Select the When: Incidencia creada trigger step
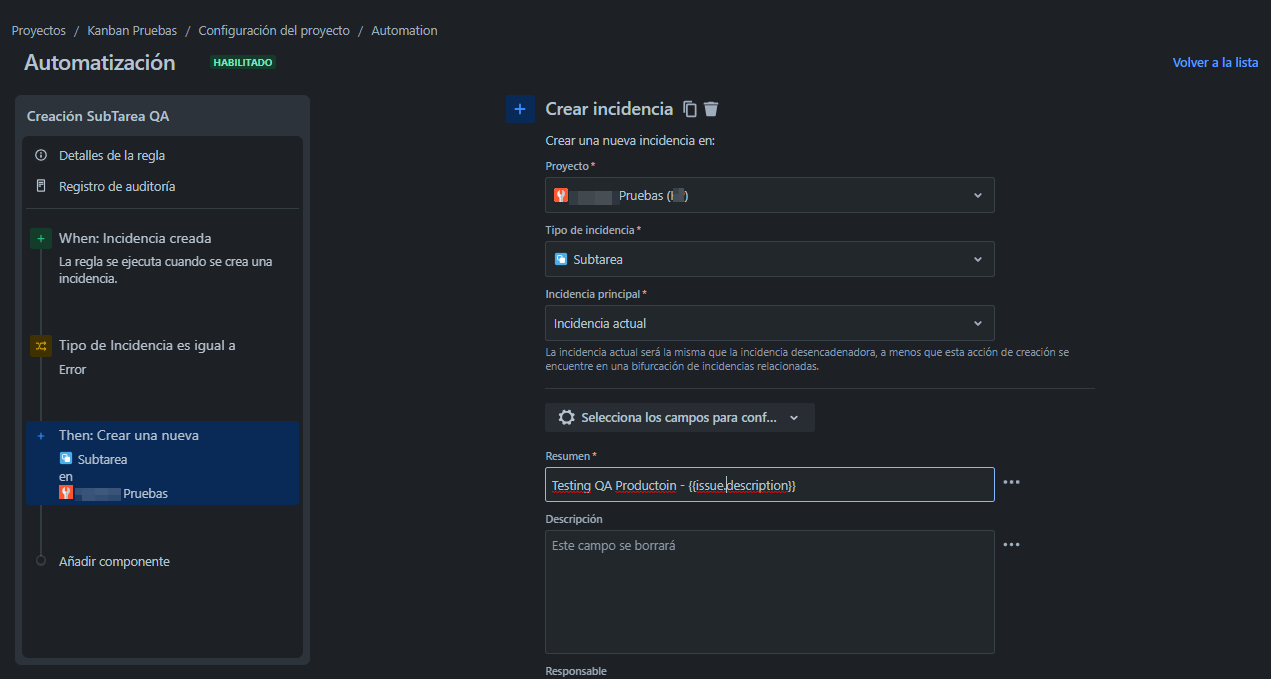 [x=163, y=257]
